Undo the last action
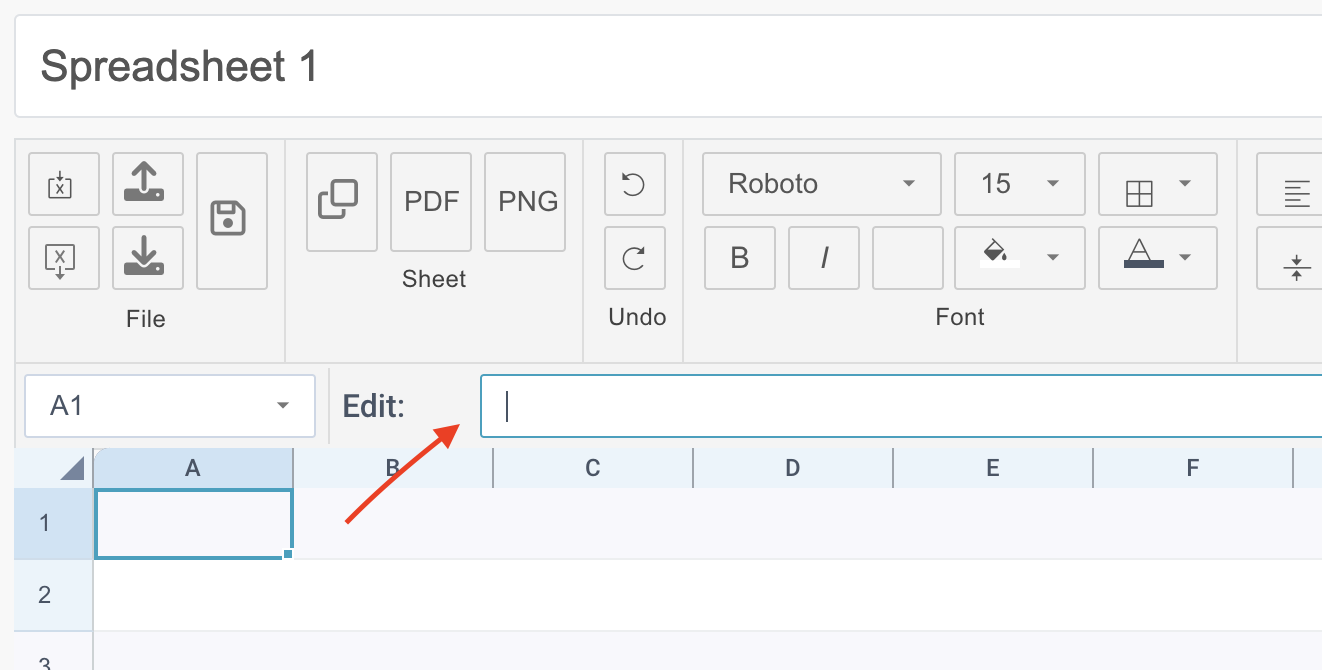Image resolution: width=1322 pixels, height=670 pixels. (x=634, y=184)
